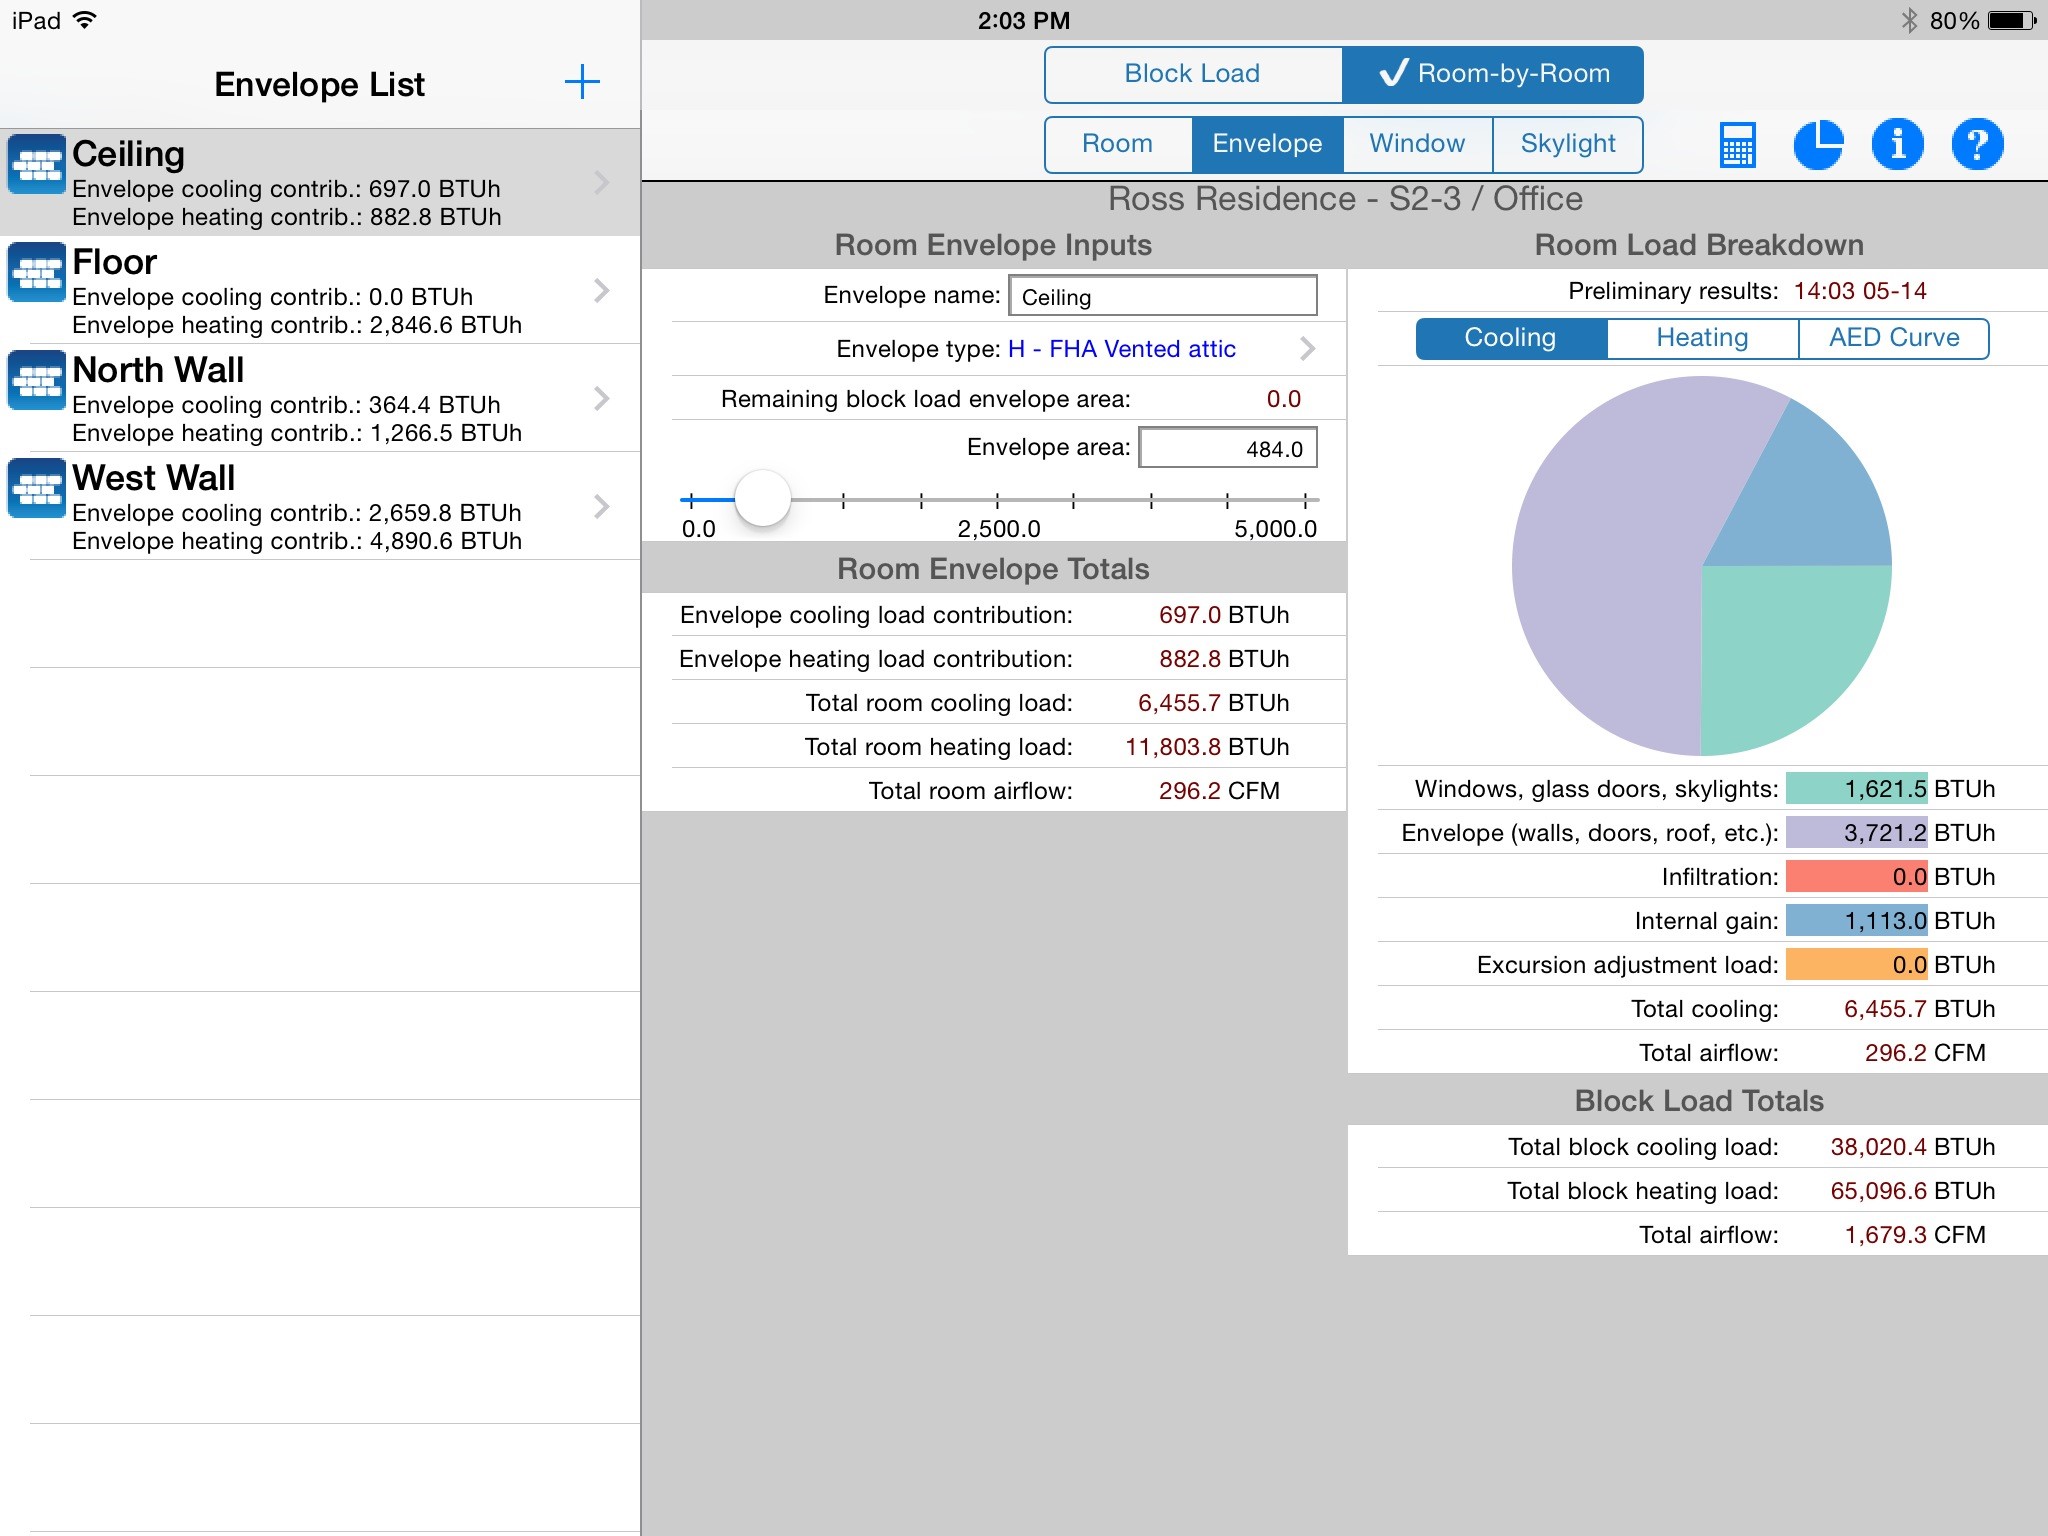Tap the plus icon to add envelope

(x=582, y=82)
